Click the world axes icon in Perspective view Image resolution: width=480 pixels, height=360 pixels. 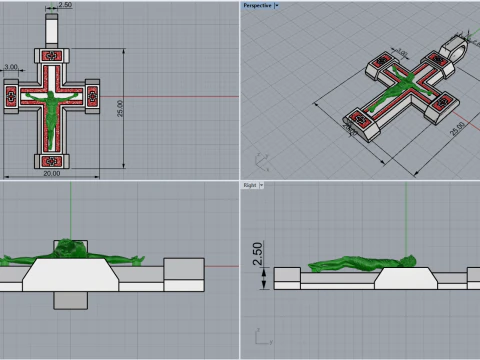click(x=262, y=162)
